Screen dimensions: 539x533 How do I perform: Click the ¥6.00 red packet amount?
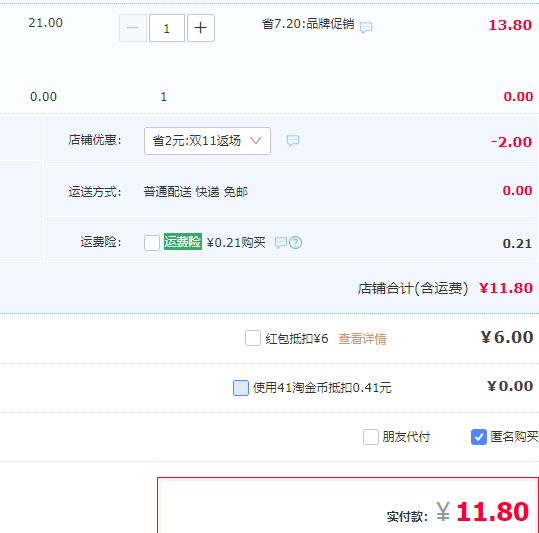point(507,337)
